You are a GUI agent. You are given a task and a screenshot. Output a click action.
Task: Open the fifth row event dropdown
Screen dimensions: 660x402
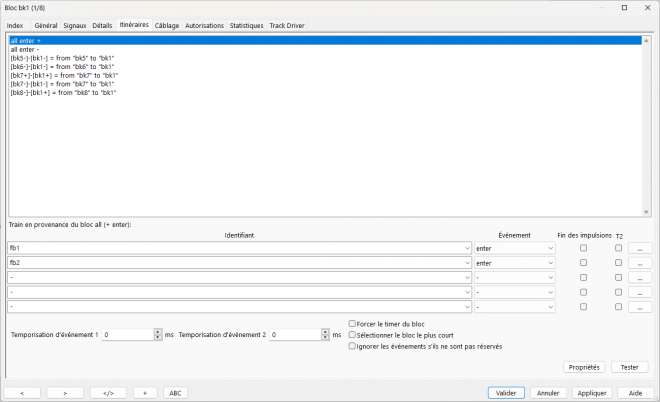pyautogui.click(x=514, y=307)
